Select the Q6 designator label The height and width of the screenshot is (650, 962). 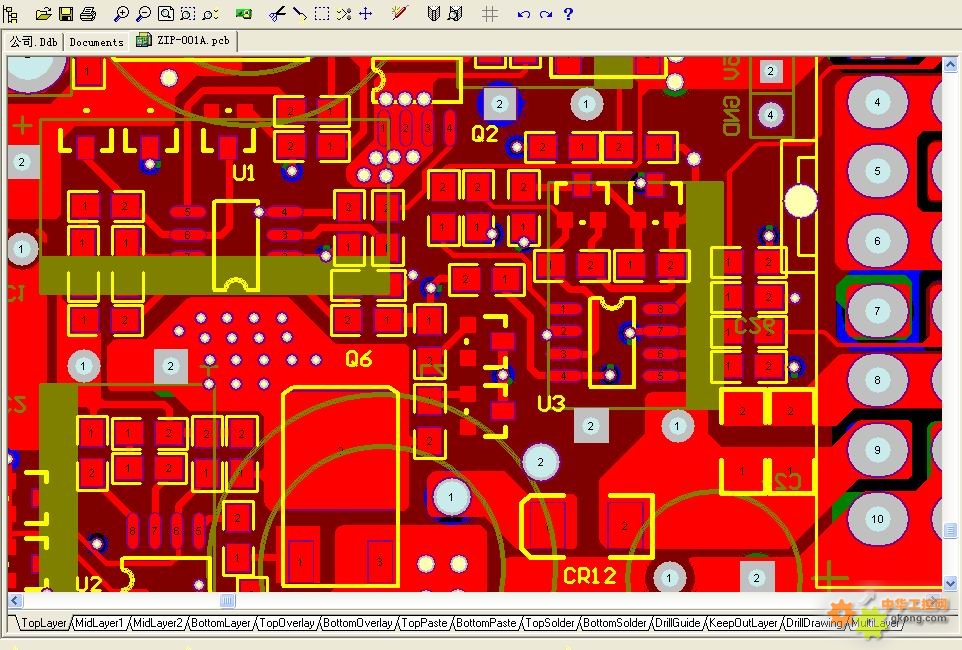[x=358, y=358]
